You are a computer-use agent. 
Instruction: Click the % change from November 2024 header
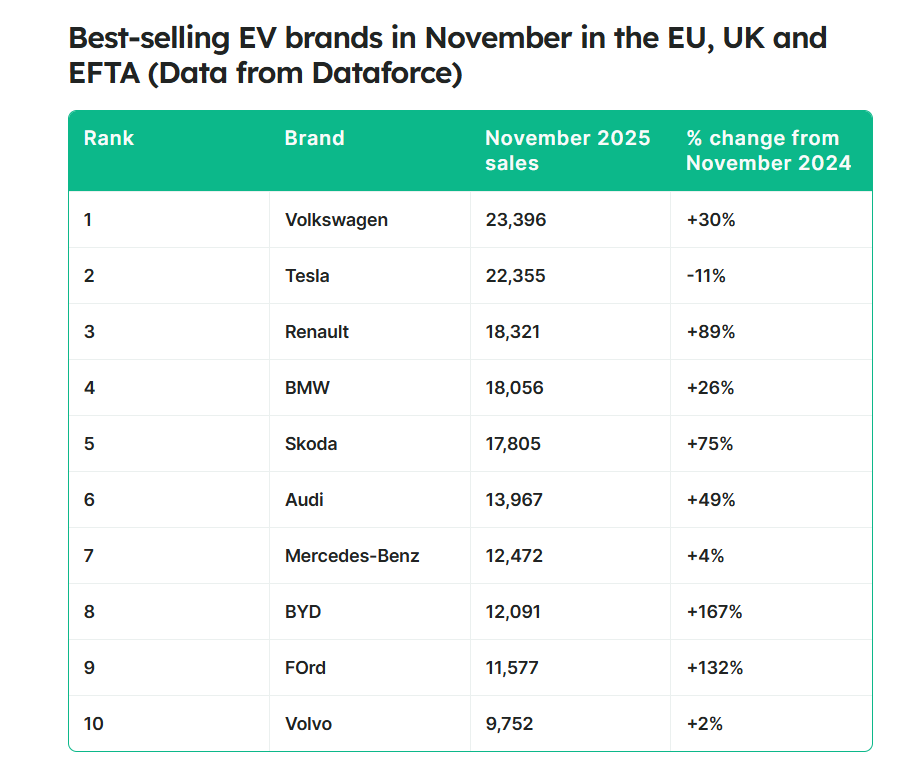point(768,150)
